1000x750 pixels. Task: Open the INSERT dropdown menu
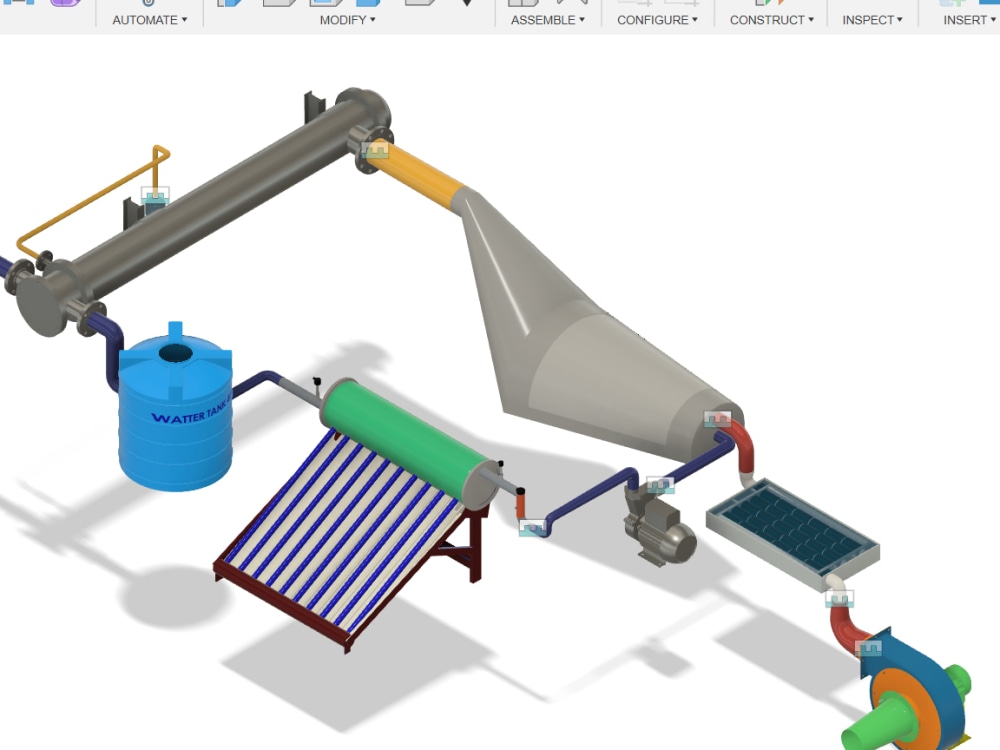coord(969,20)
